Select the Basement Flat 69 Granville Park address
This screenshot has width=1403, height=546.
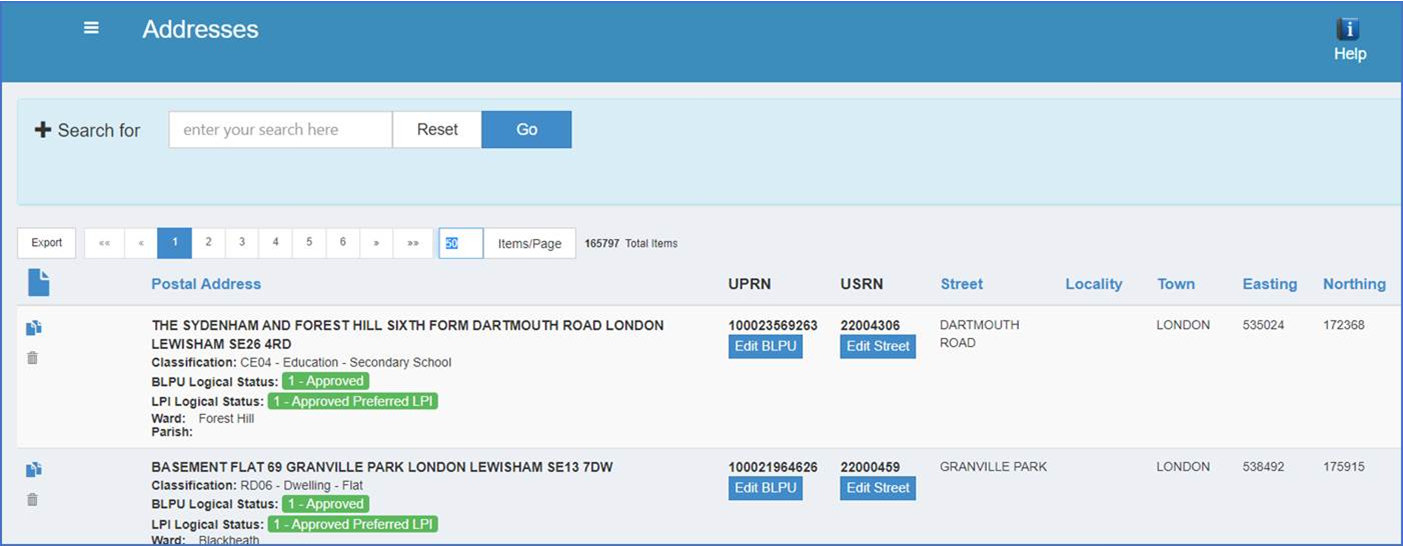382,467
